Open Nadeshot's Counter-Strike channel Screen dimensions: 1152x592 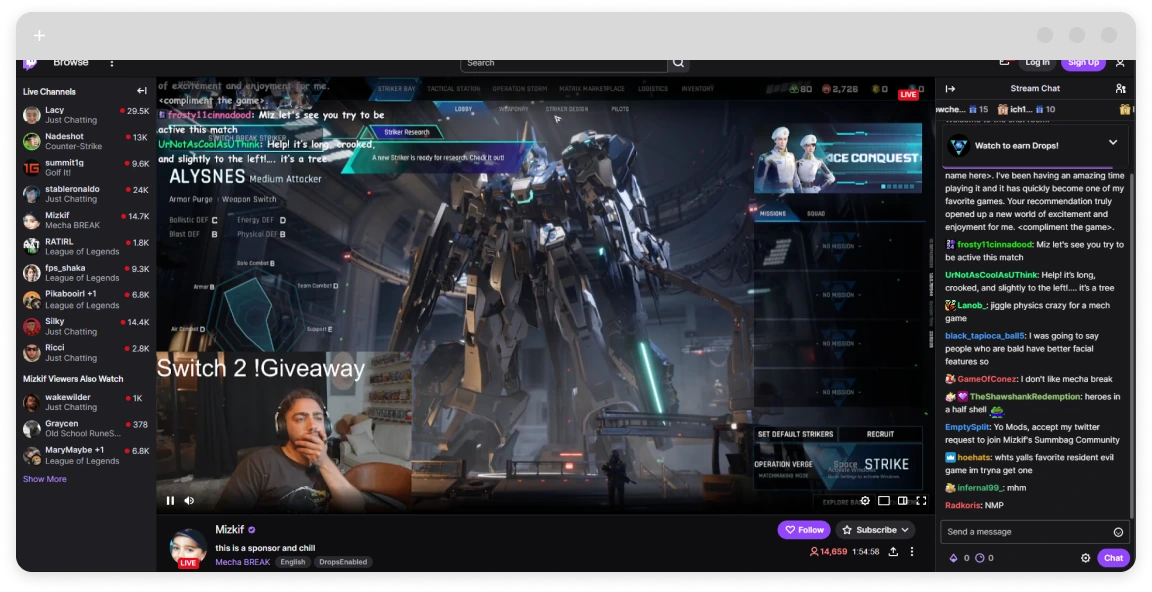coord(86,141)
